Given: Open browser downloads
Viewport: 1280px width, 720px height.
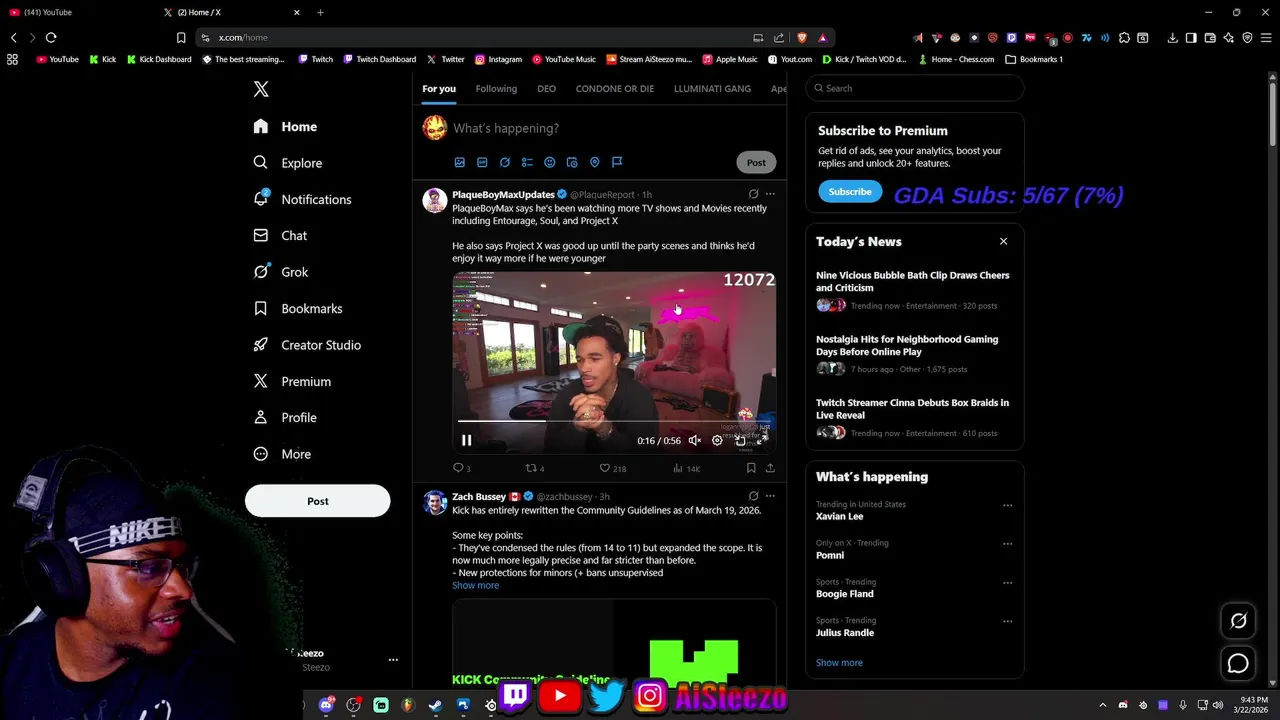Looking at the screenshot, I should tap(1172, 37).
